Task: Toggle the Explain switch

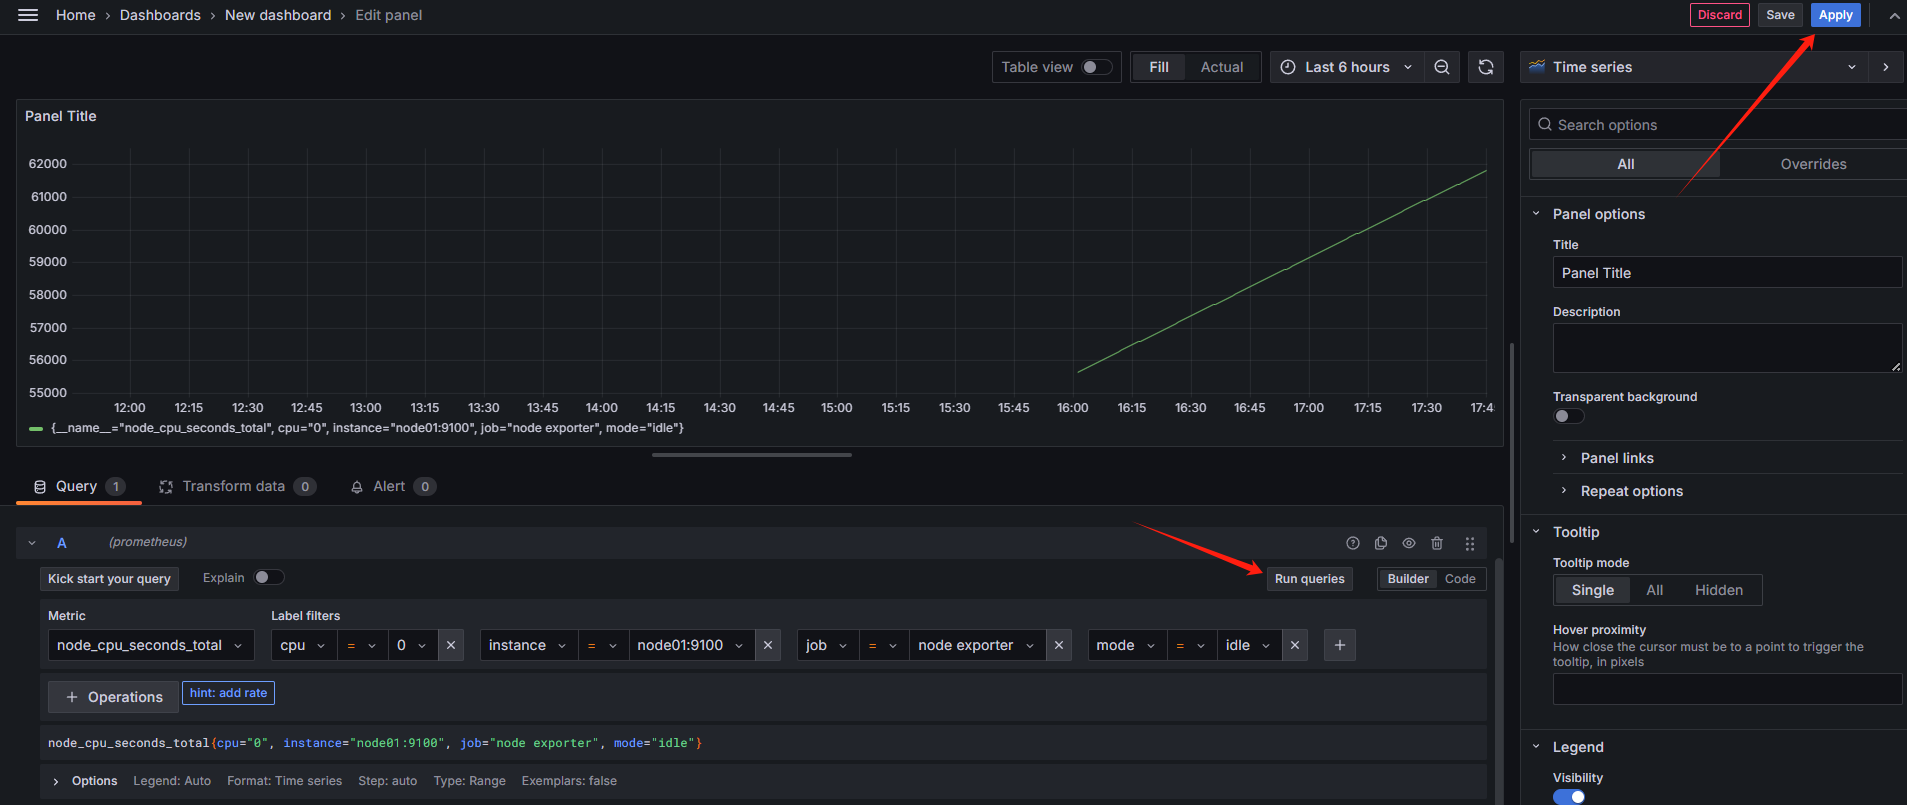Action: tap(269, 577)
